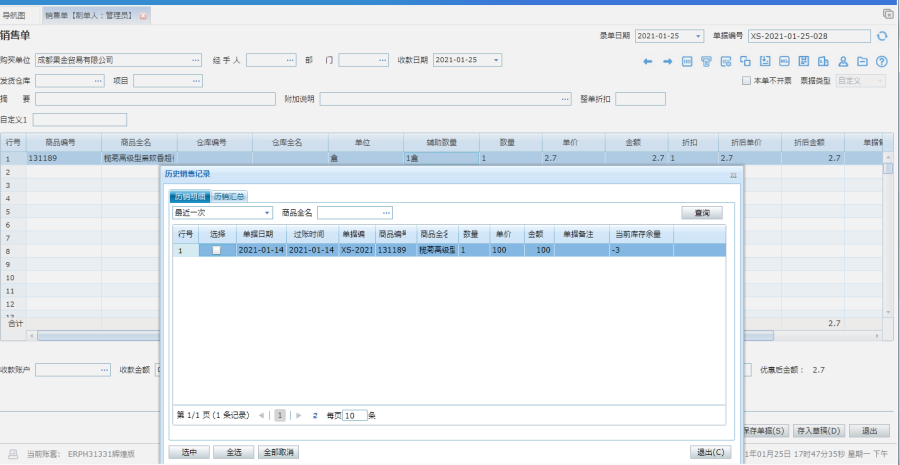Switch to the 历销汇总 tab
Viewport: 900px width, 465px height.
229,197
